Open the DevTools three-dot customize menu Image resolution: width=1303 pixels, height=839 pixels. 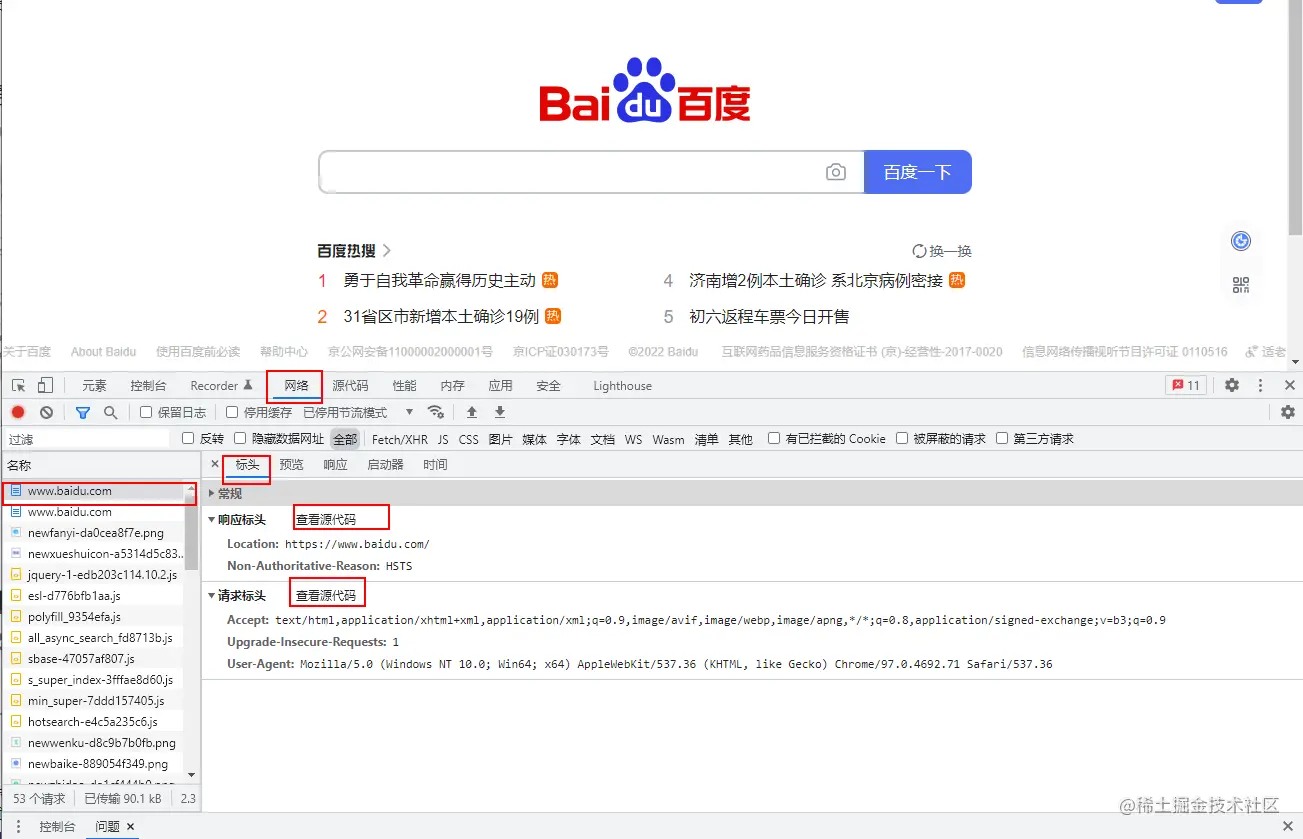1260,385
